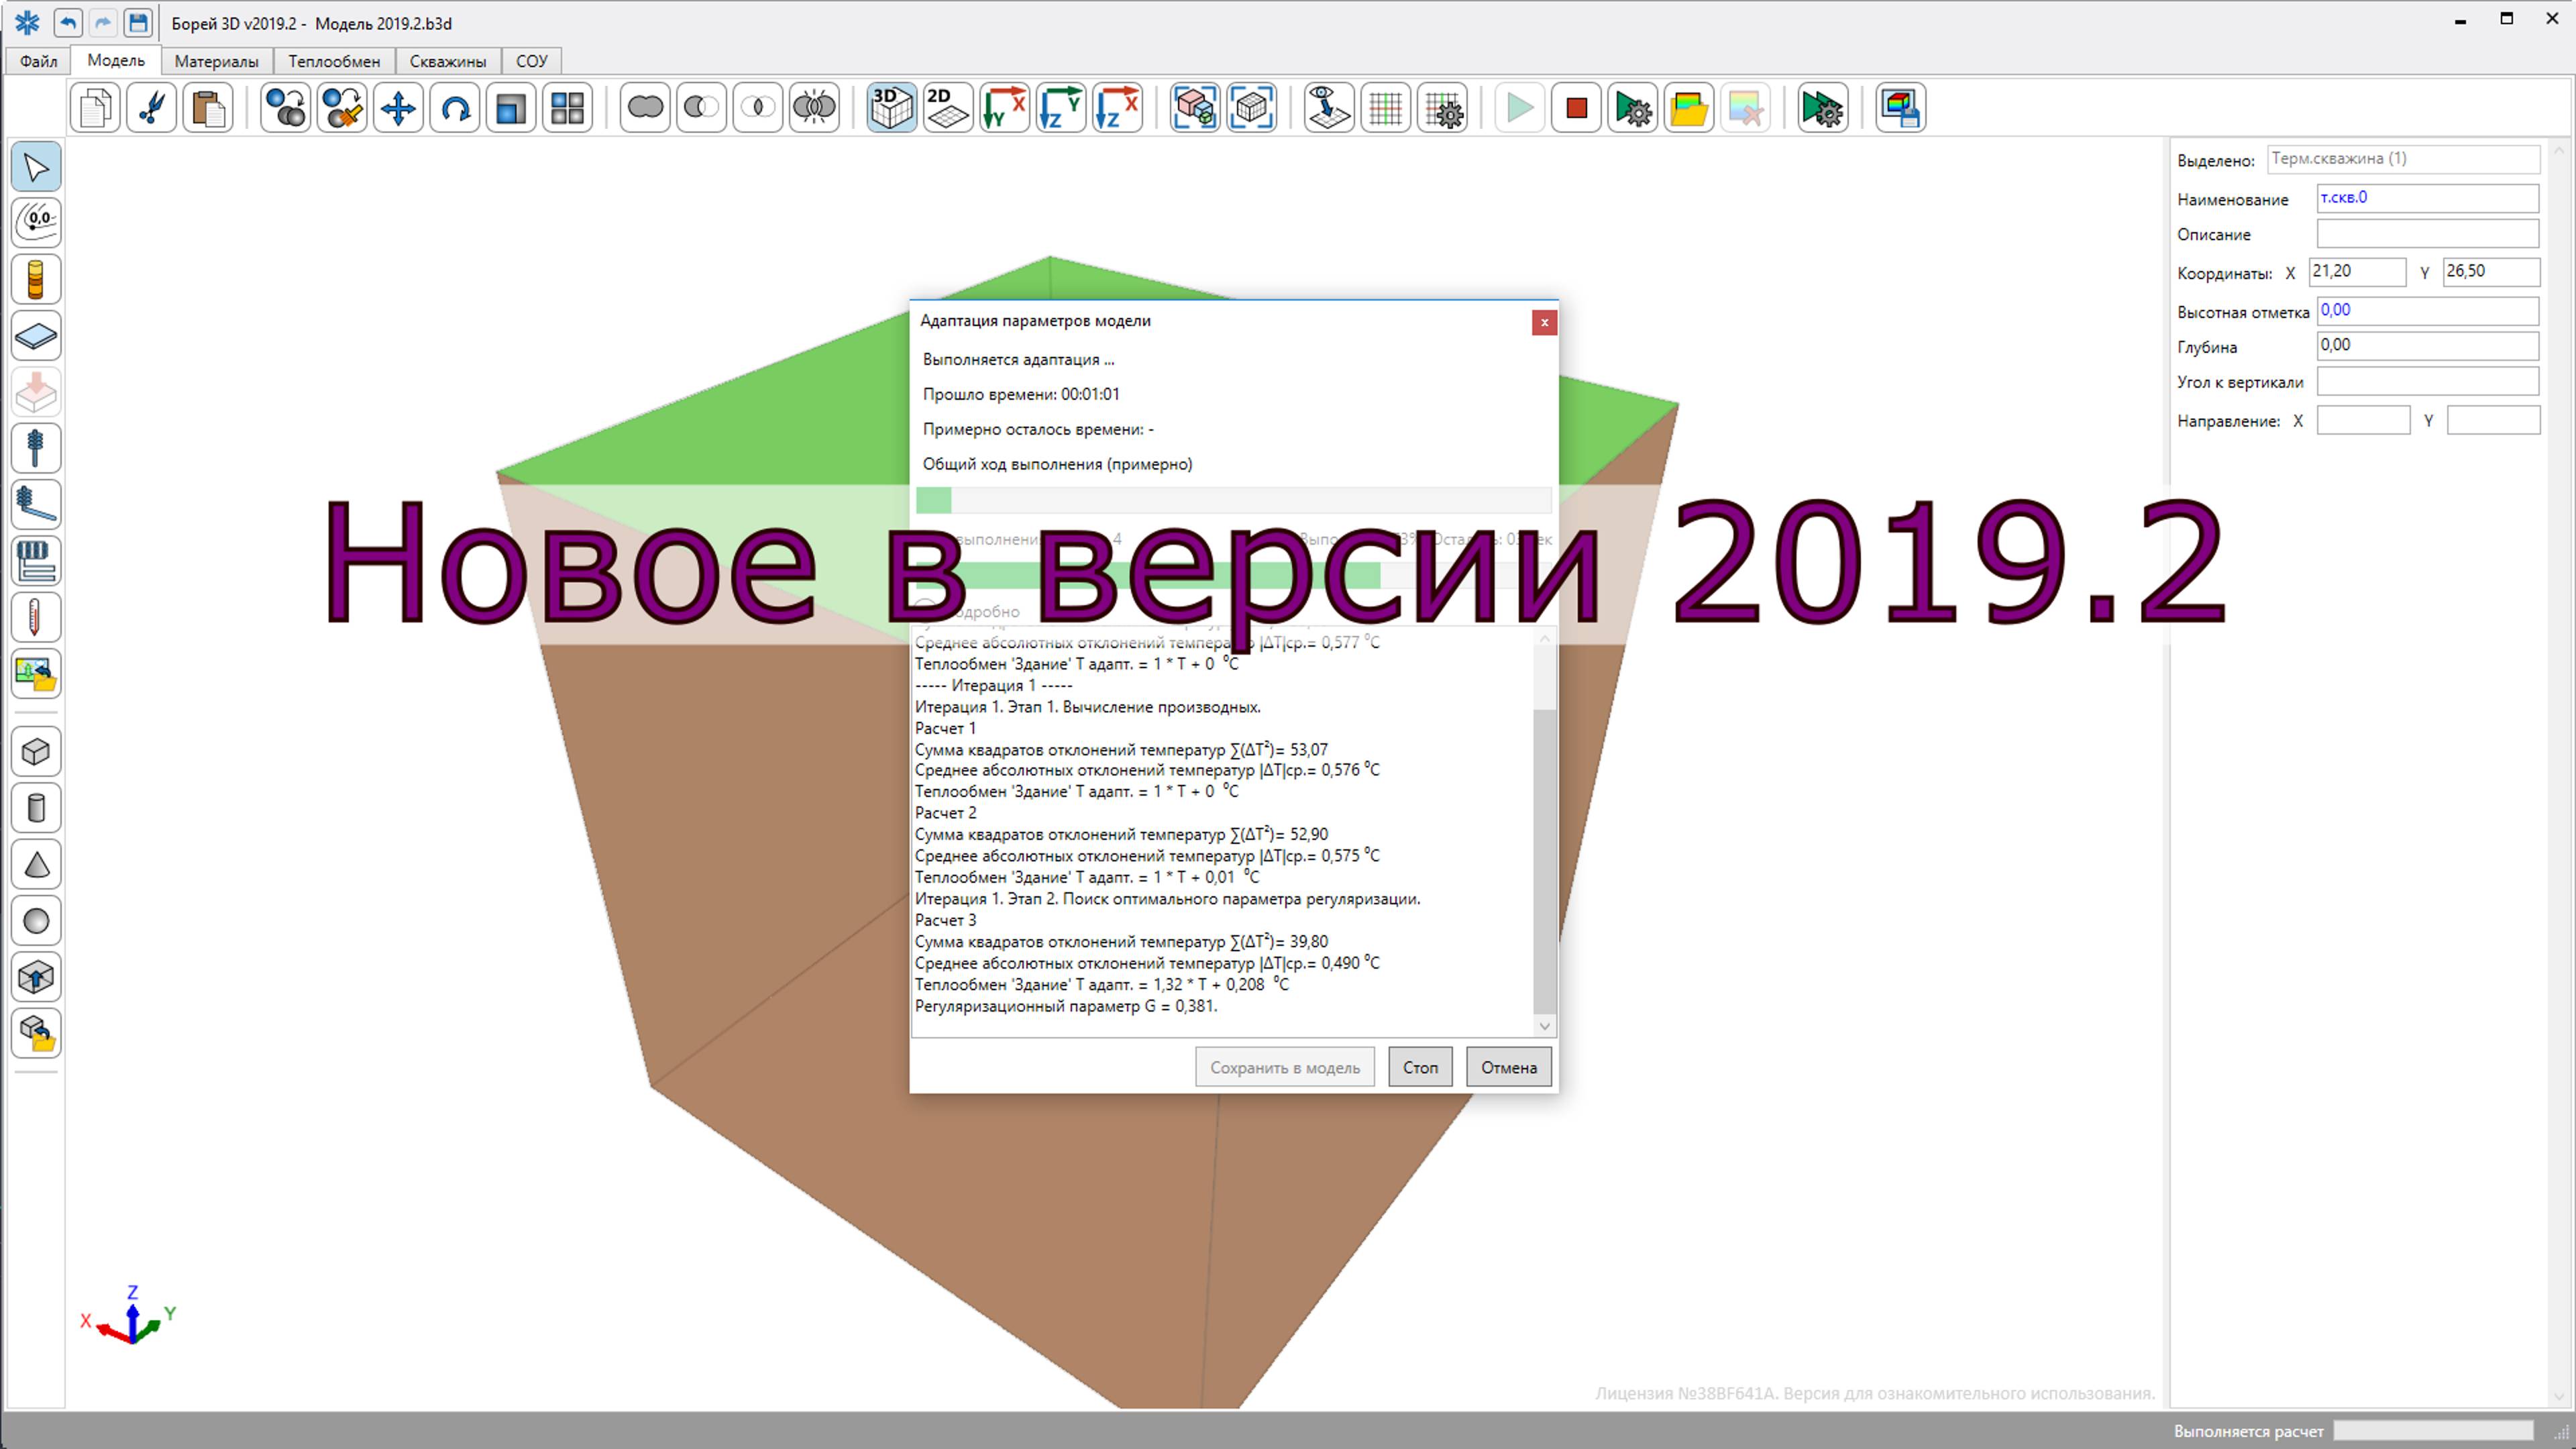Select the vertical thermosyphon tool
The width and height of the screenshot is (2576, 1449).
36,448
